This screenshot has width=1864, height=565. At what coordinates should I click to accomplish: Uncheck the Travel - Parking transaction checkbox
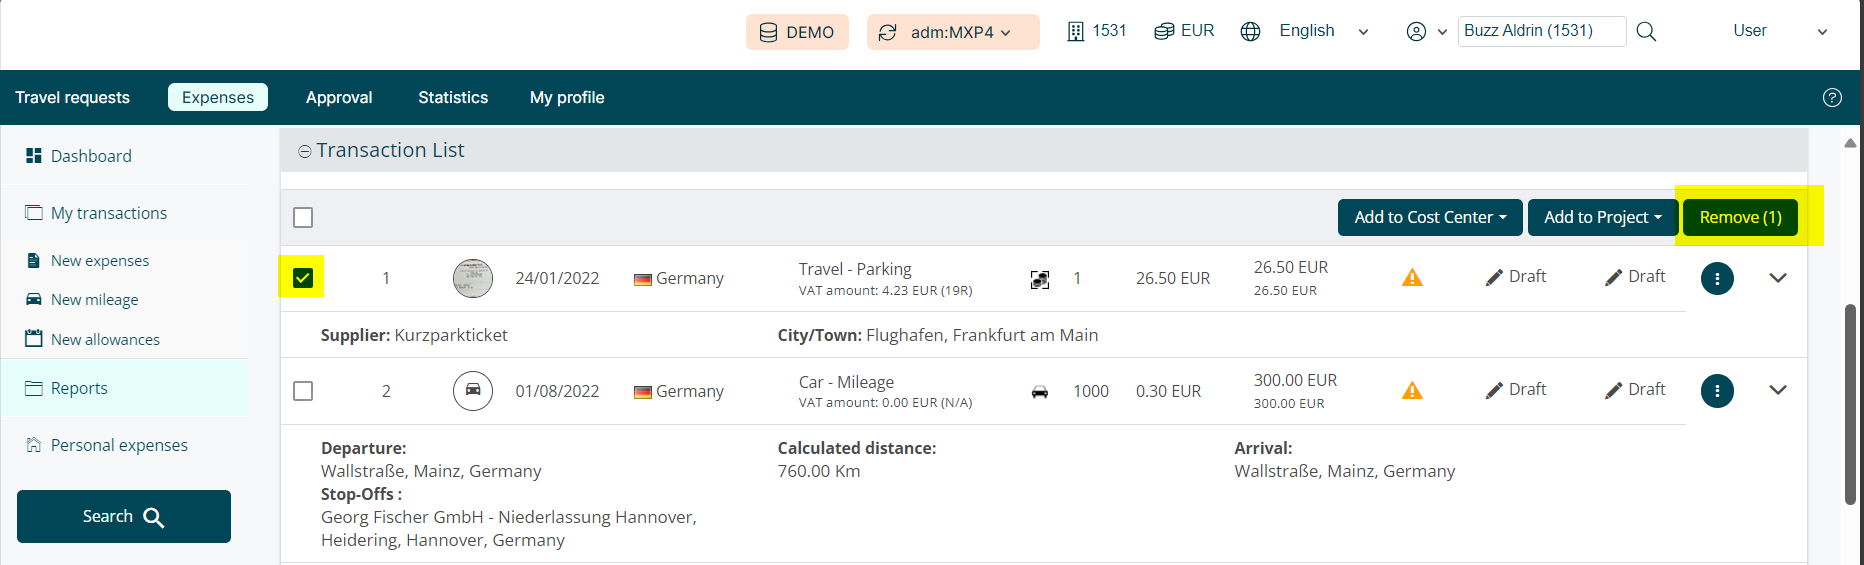303,278
